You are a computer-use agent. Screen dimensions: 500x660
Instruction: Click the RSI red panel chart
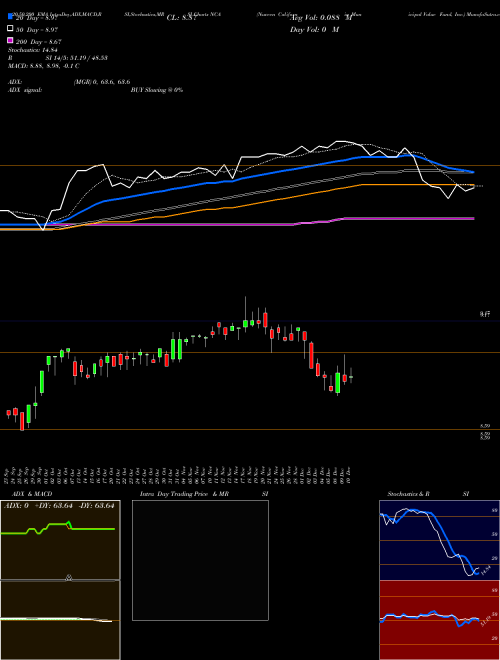[439, 620]
